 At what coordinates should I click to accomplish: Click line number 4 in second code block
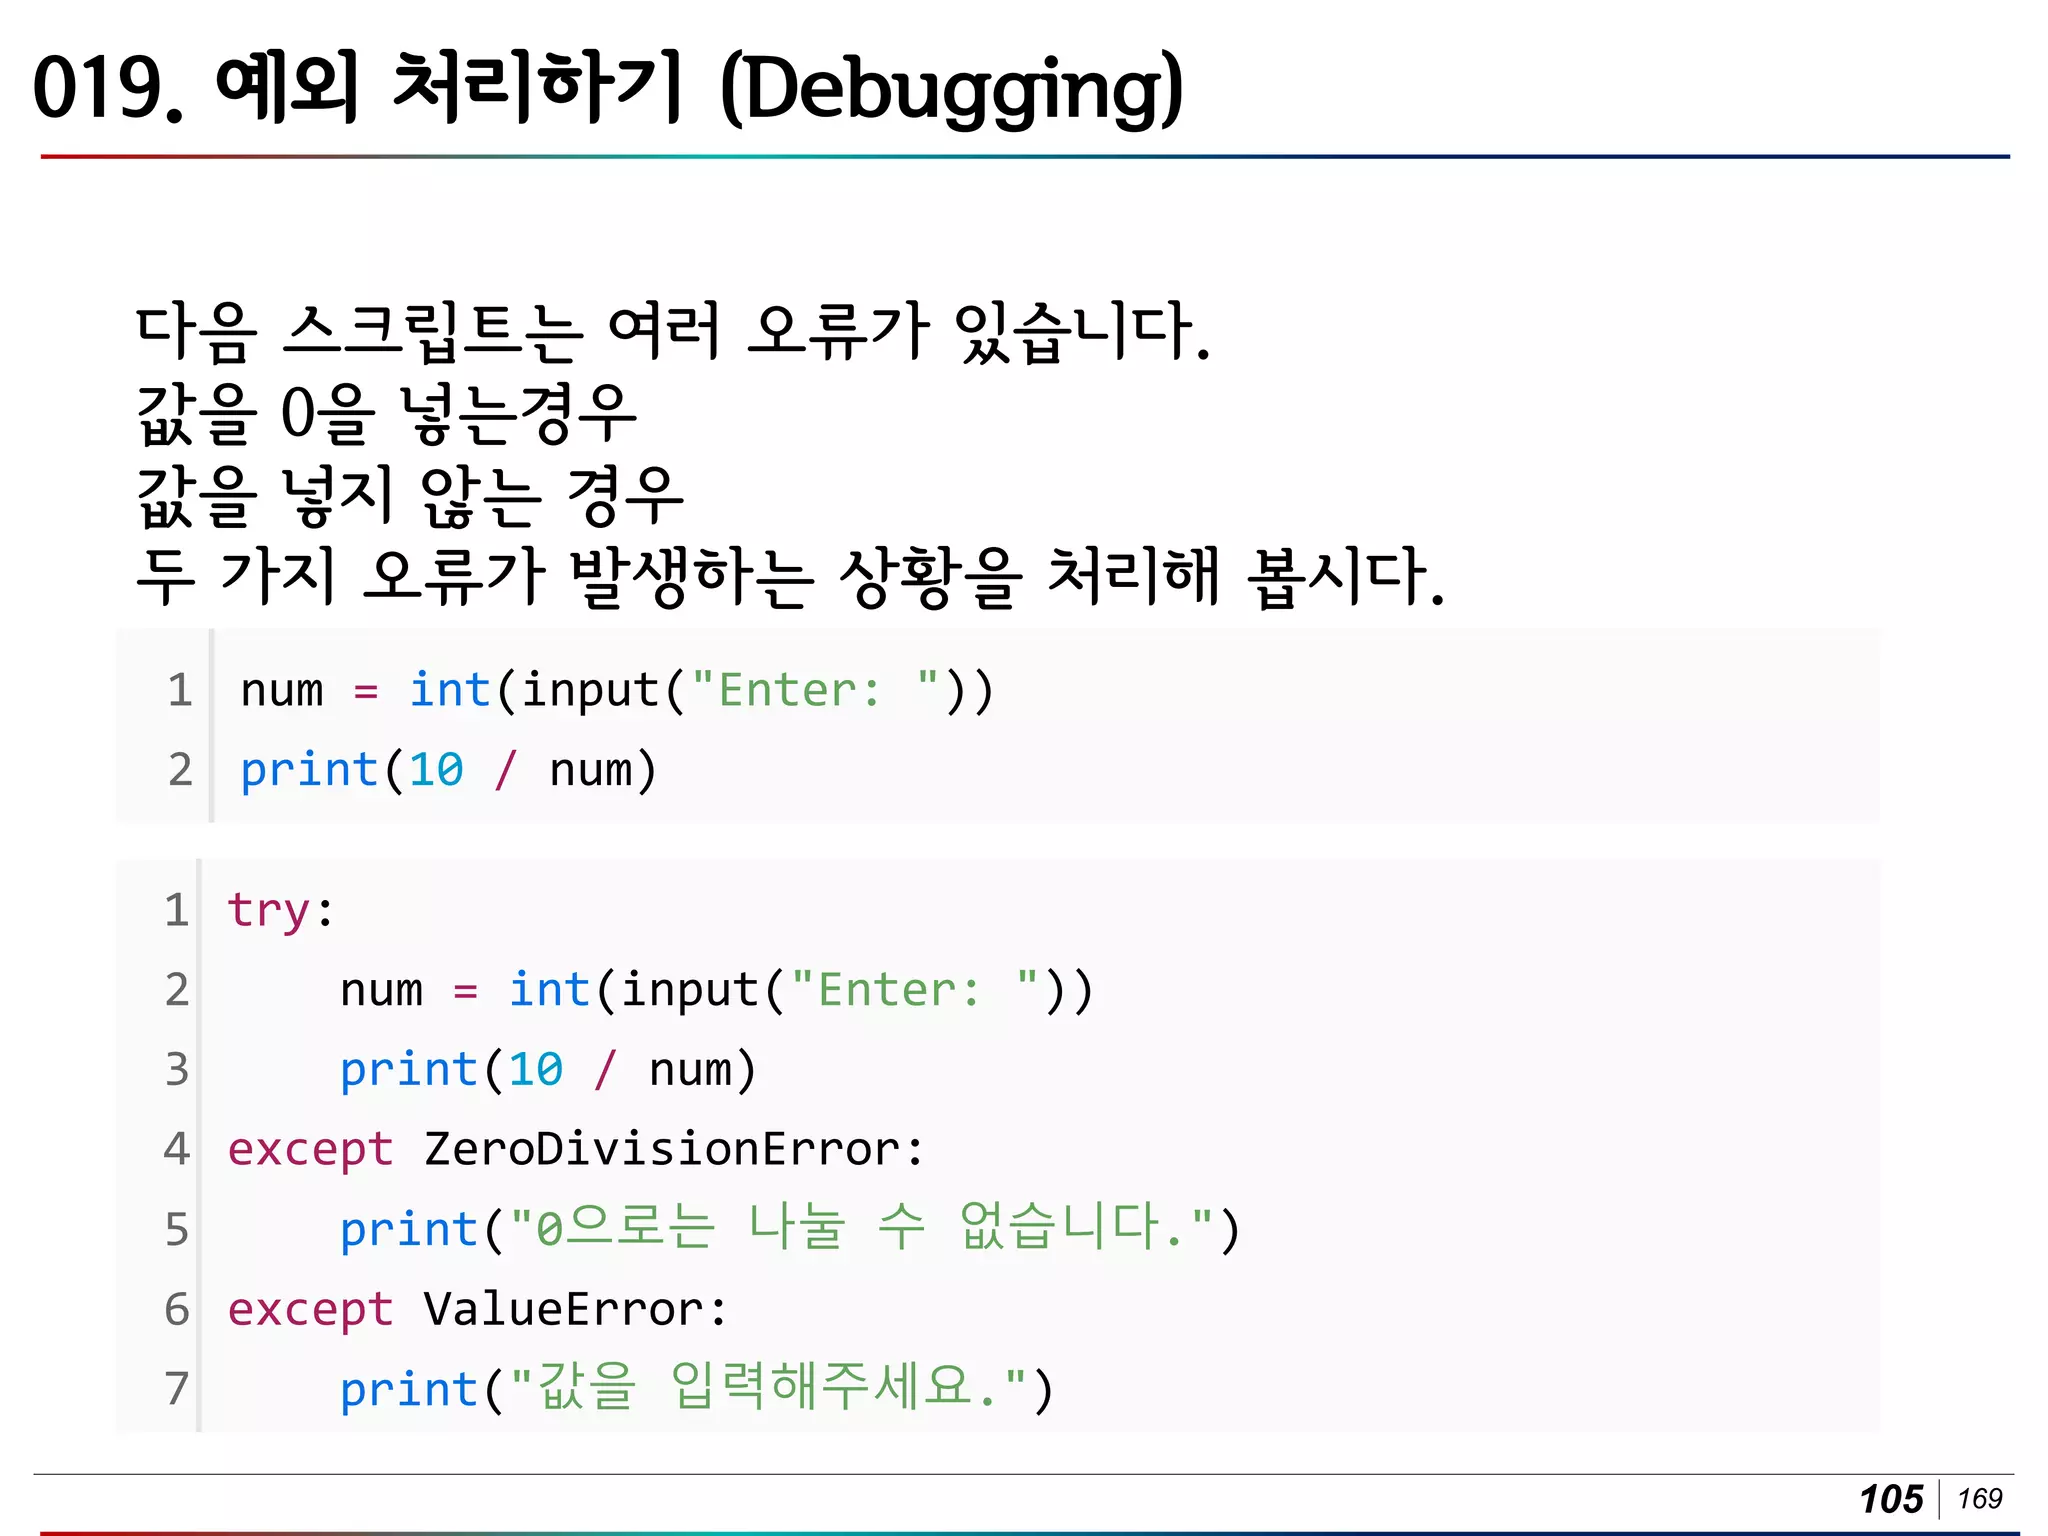pyautogui.click(x=177, y=1149)
